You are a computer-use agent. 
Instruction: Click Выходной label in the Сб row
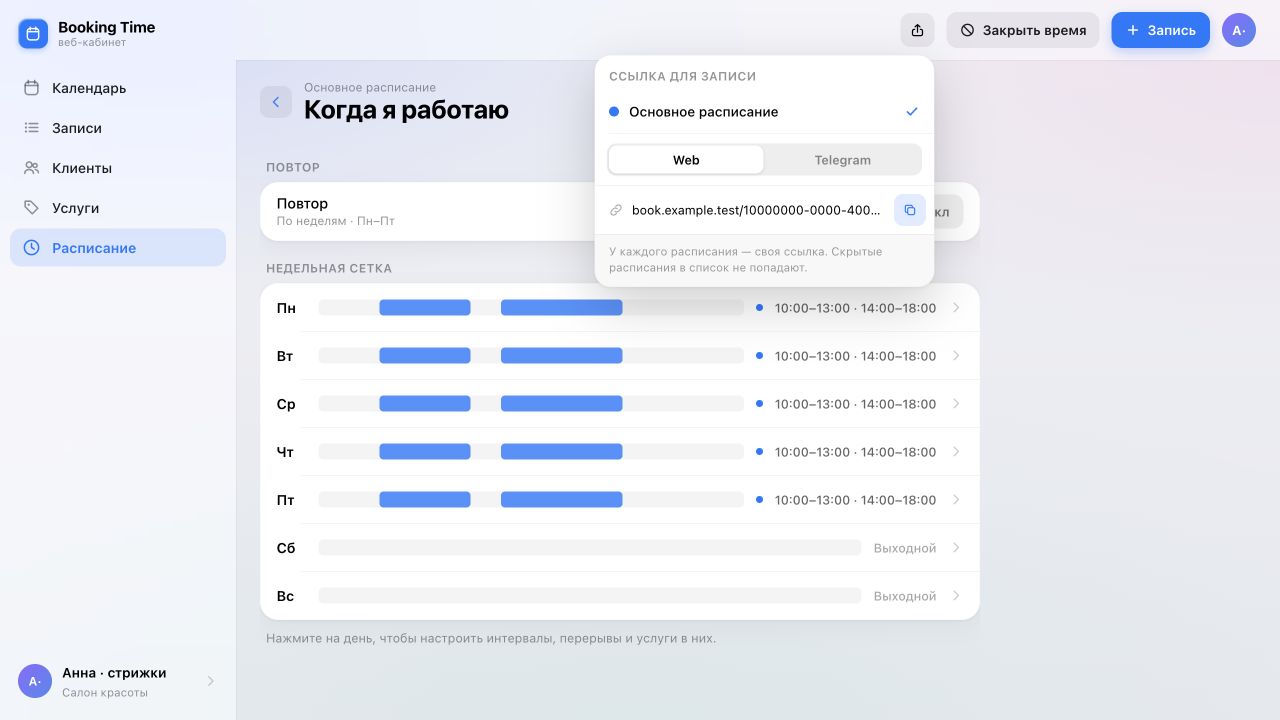pyautogui.click(x=905, y=548)
